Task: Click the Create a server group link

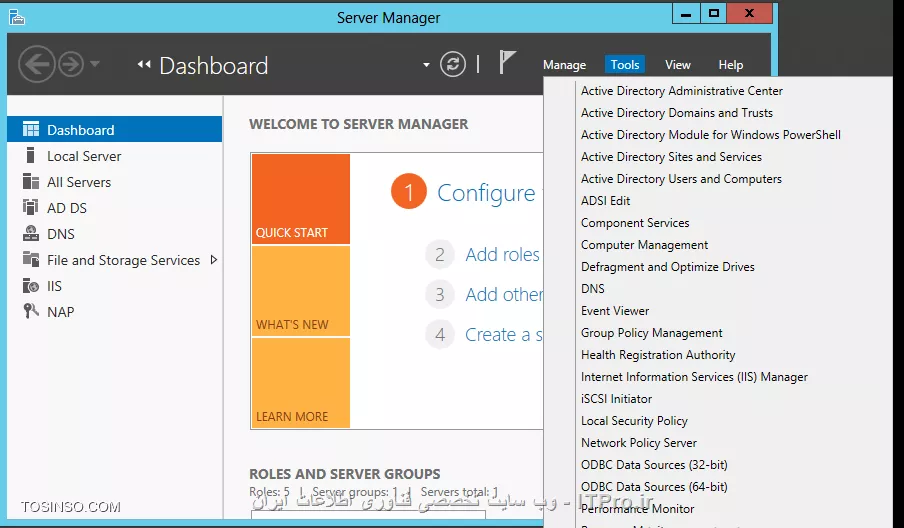Action: pos(504,334)
